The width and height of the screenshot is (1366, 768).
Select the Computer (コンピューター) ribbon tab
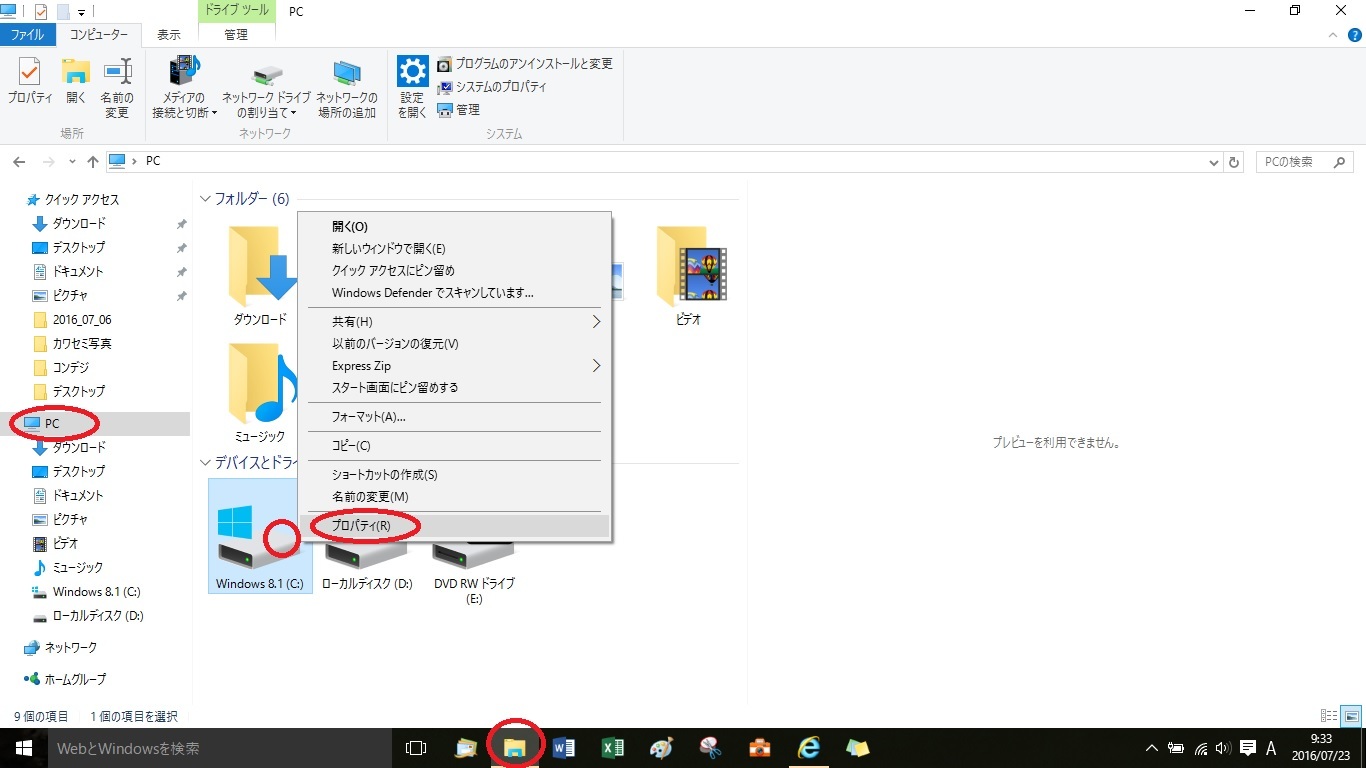[98, 34]
